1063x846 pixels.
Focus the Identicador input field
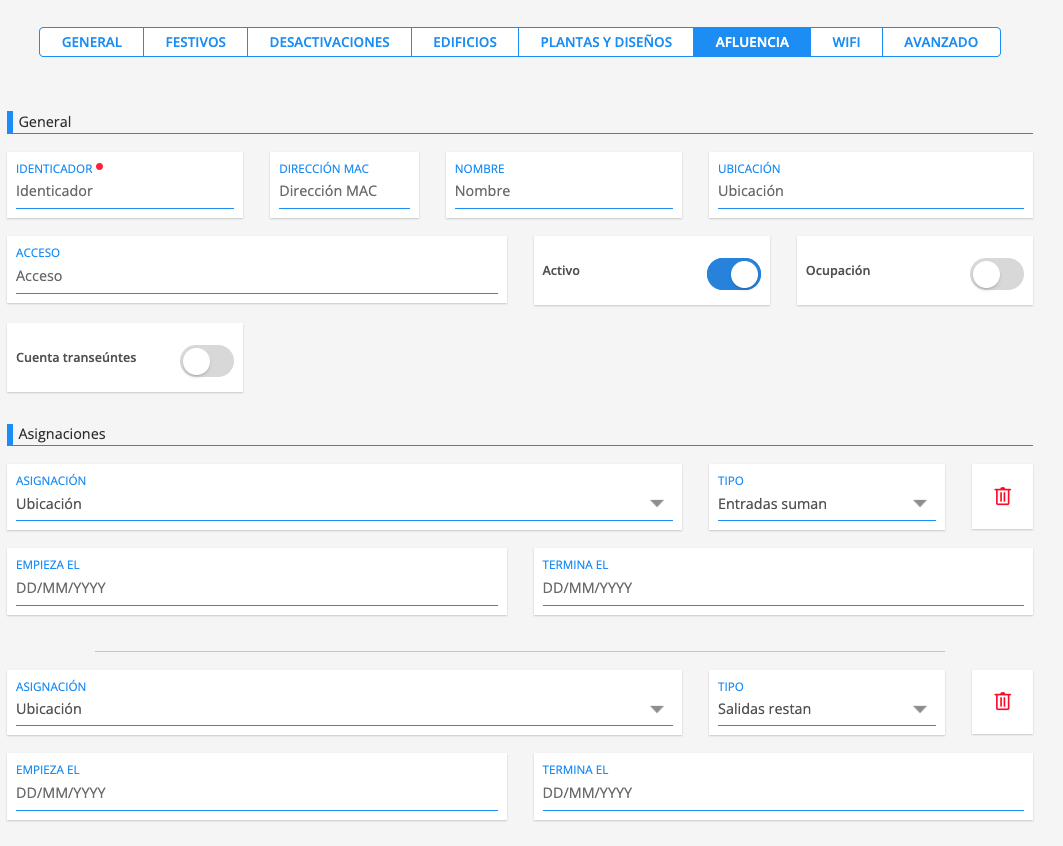point(125,191)
